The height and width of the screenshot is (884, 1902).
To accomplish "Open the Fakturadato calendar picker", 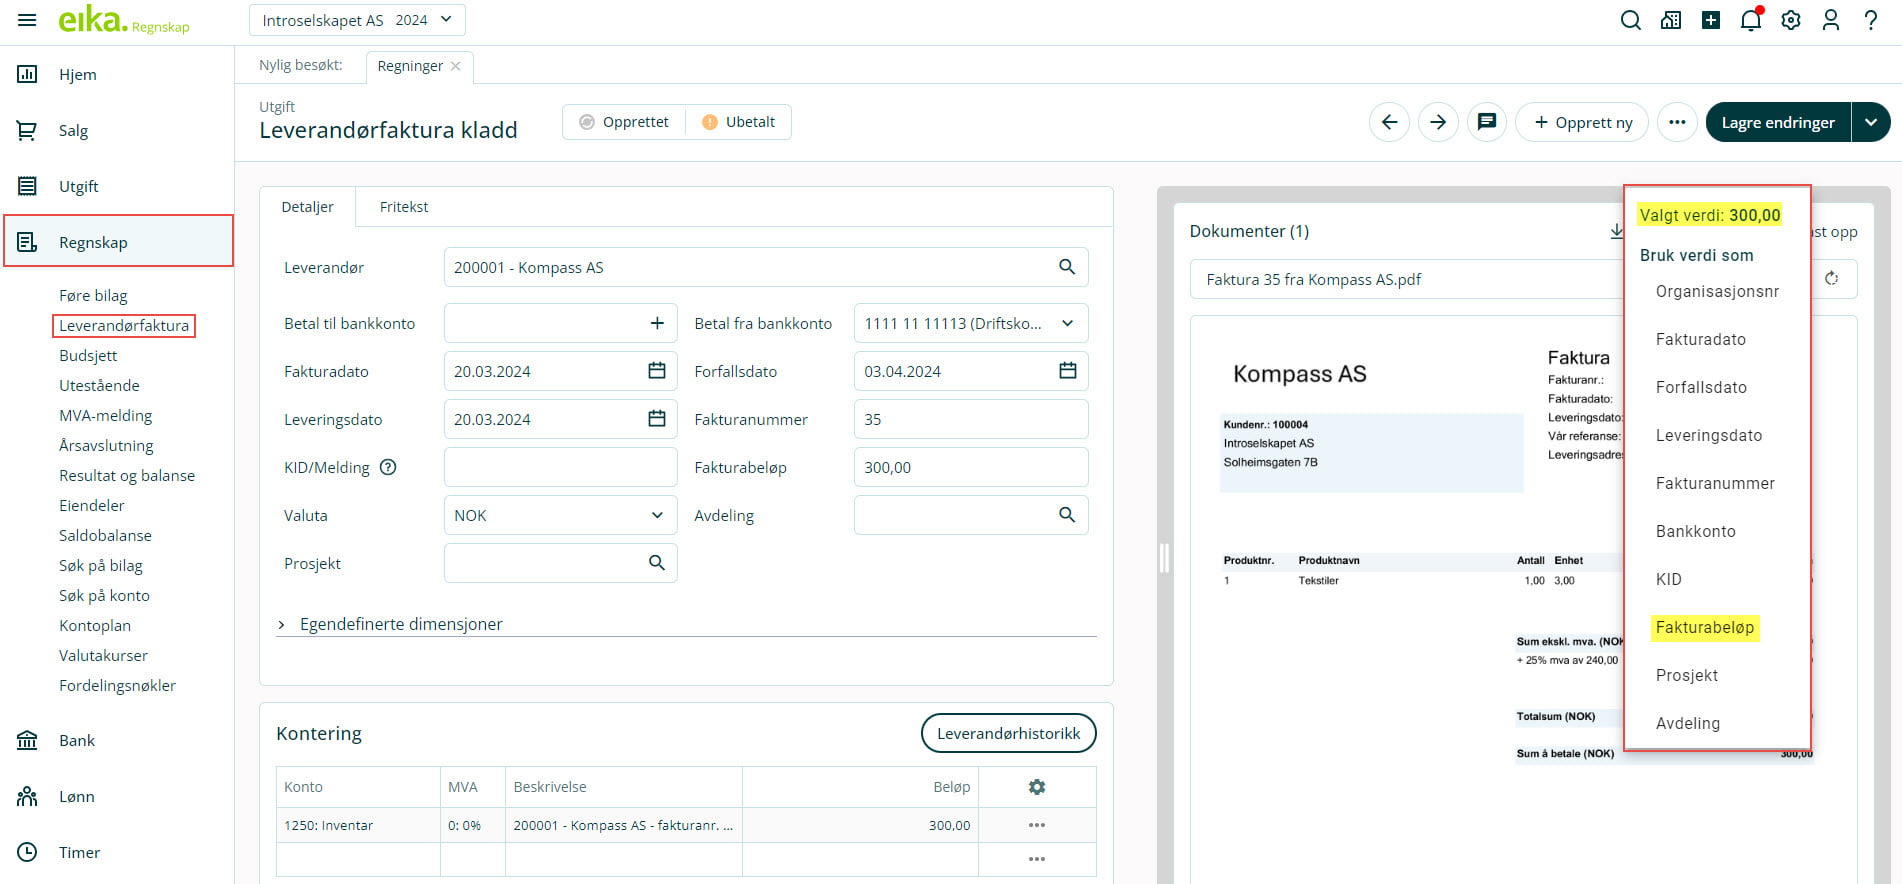I will coord(656,371).
